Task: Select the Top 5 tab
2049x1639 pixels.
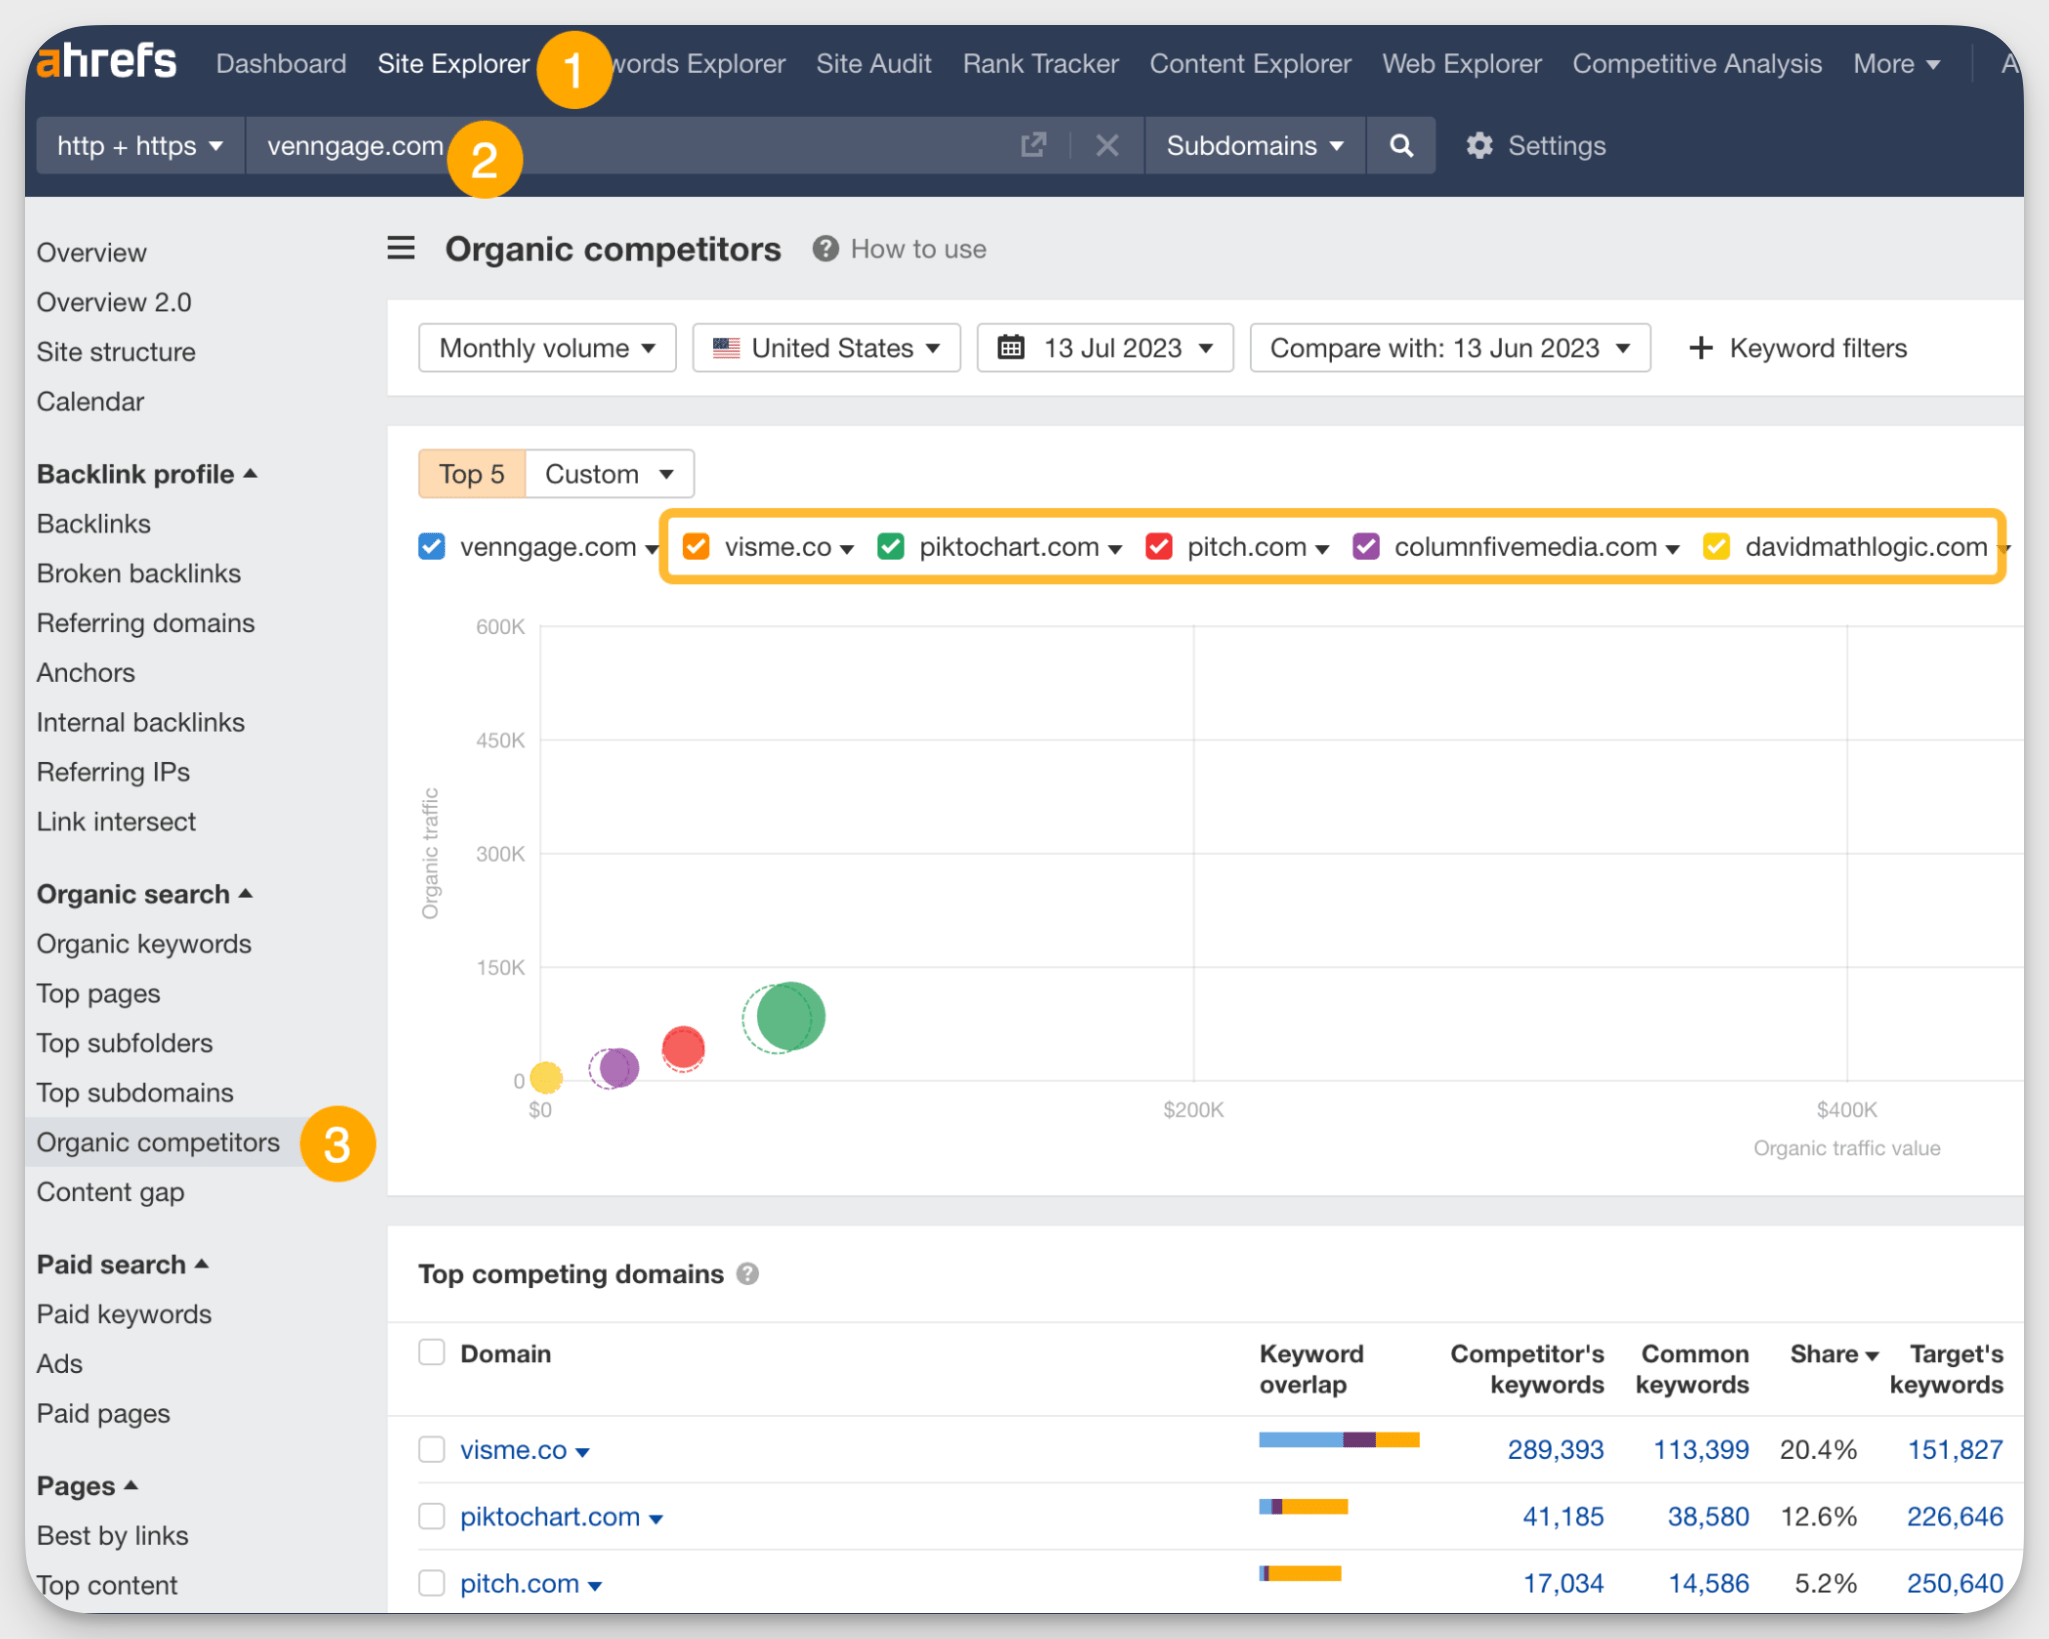Action: tap(471, 474)
